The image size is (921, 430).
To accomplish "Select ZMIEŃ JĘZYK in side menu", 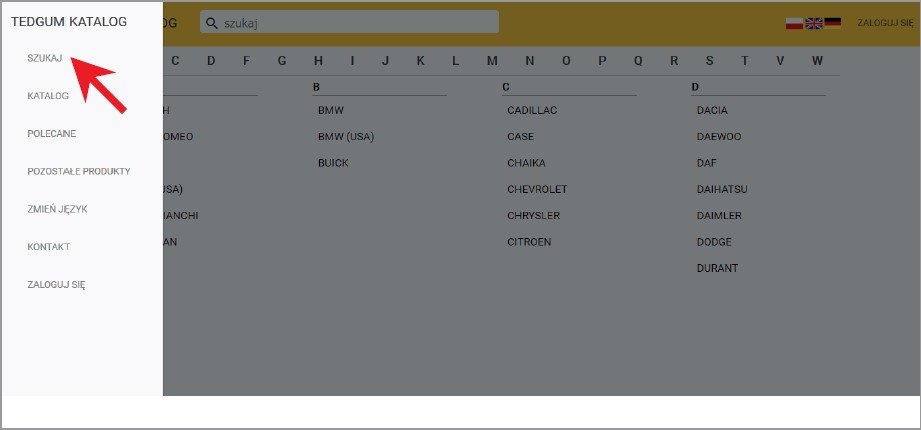I will click(x=57, y=209).
